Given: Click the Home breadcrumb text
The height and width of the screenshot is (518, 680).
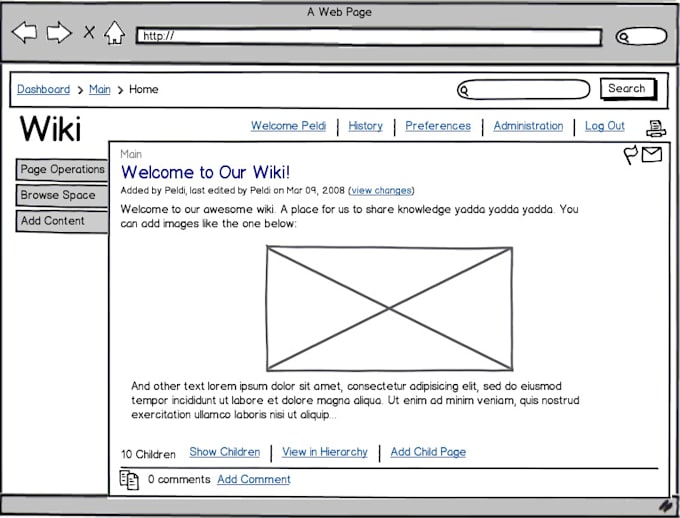Looking at the screenshot, I should coord(144,89).
